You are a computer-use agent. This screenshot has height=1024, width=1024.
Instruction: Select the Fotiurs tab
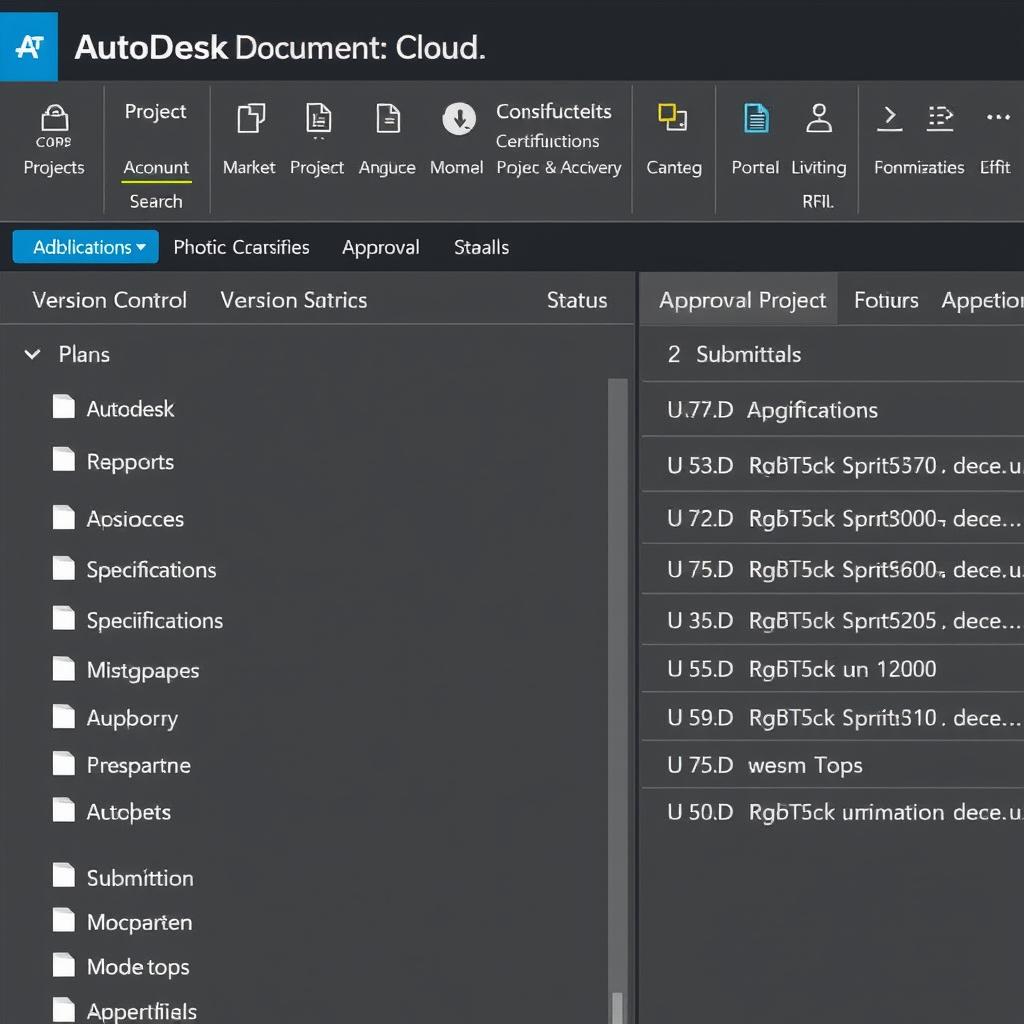[886, 300]
